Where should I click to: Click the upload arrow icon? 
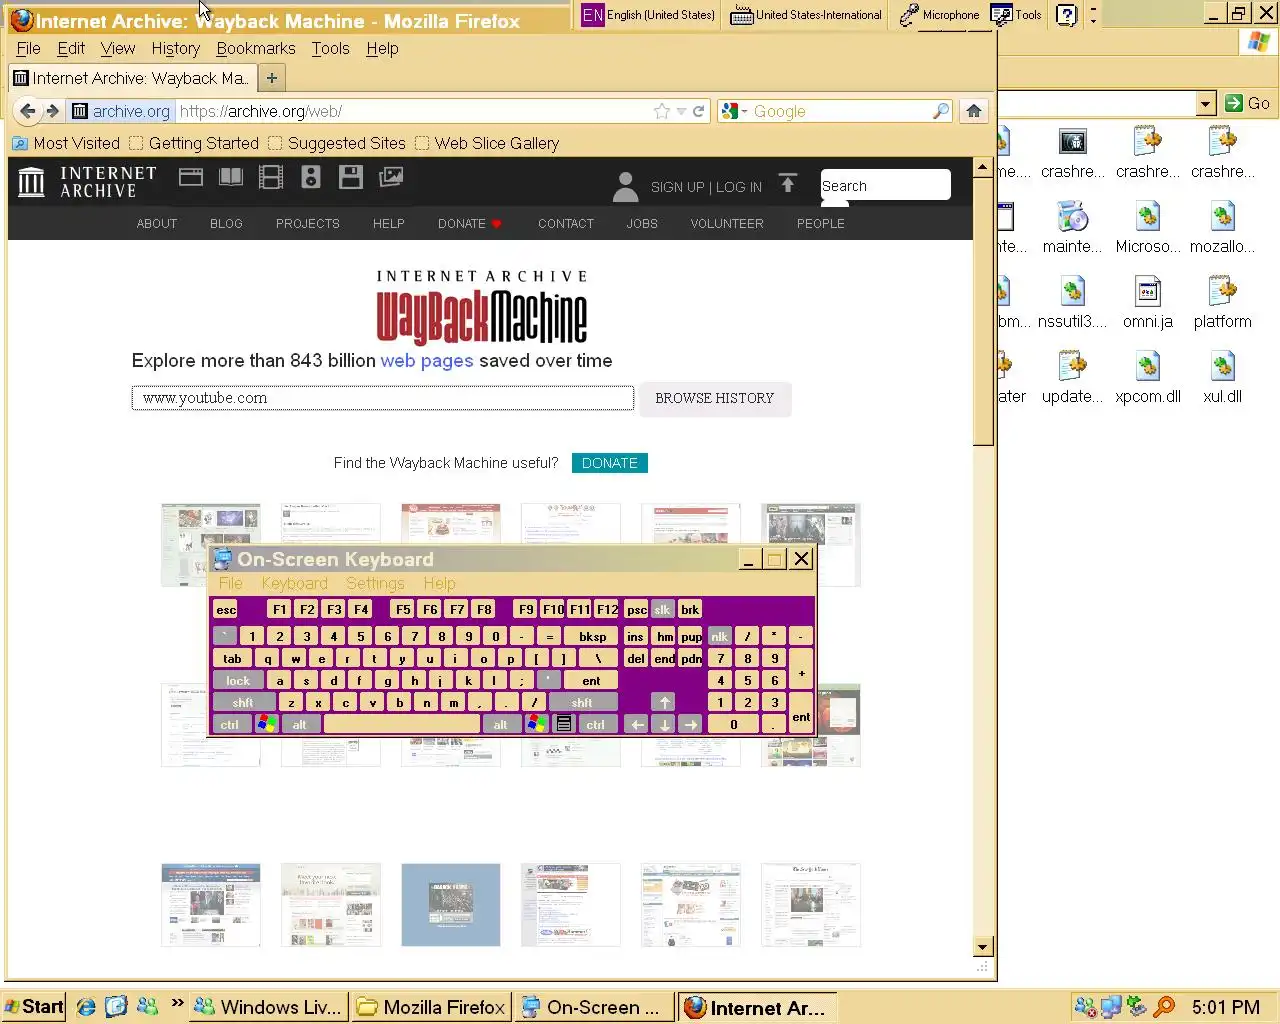click(x=788, y=183)
